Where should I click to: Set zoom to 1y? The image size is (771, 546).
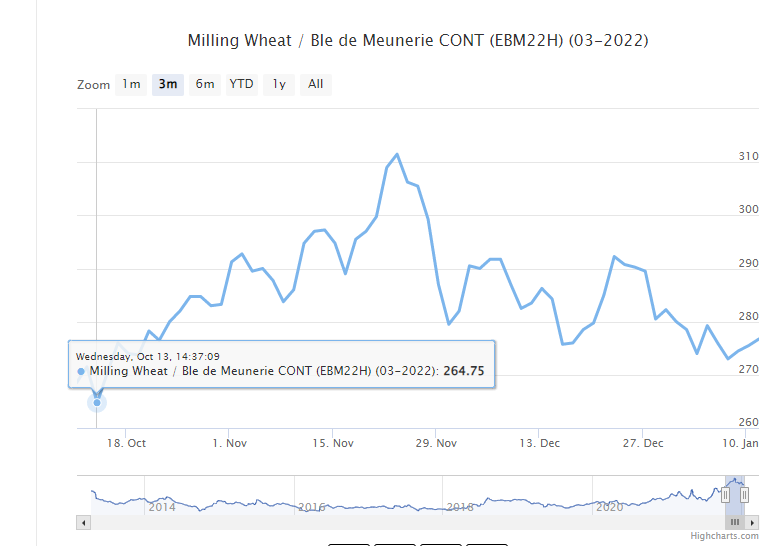click(279, 84)
